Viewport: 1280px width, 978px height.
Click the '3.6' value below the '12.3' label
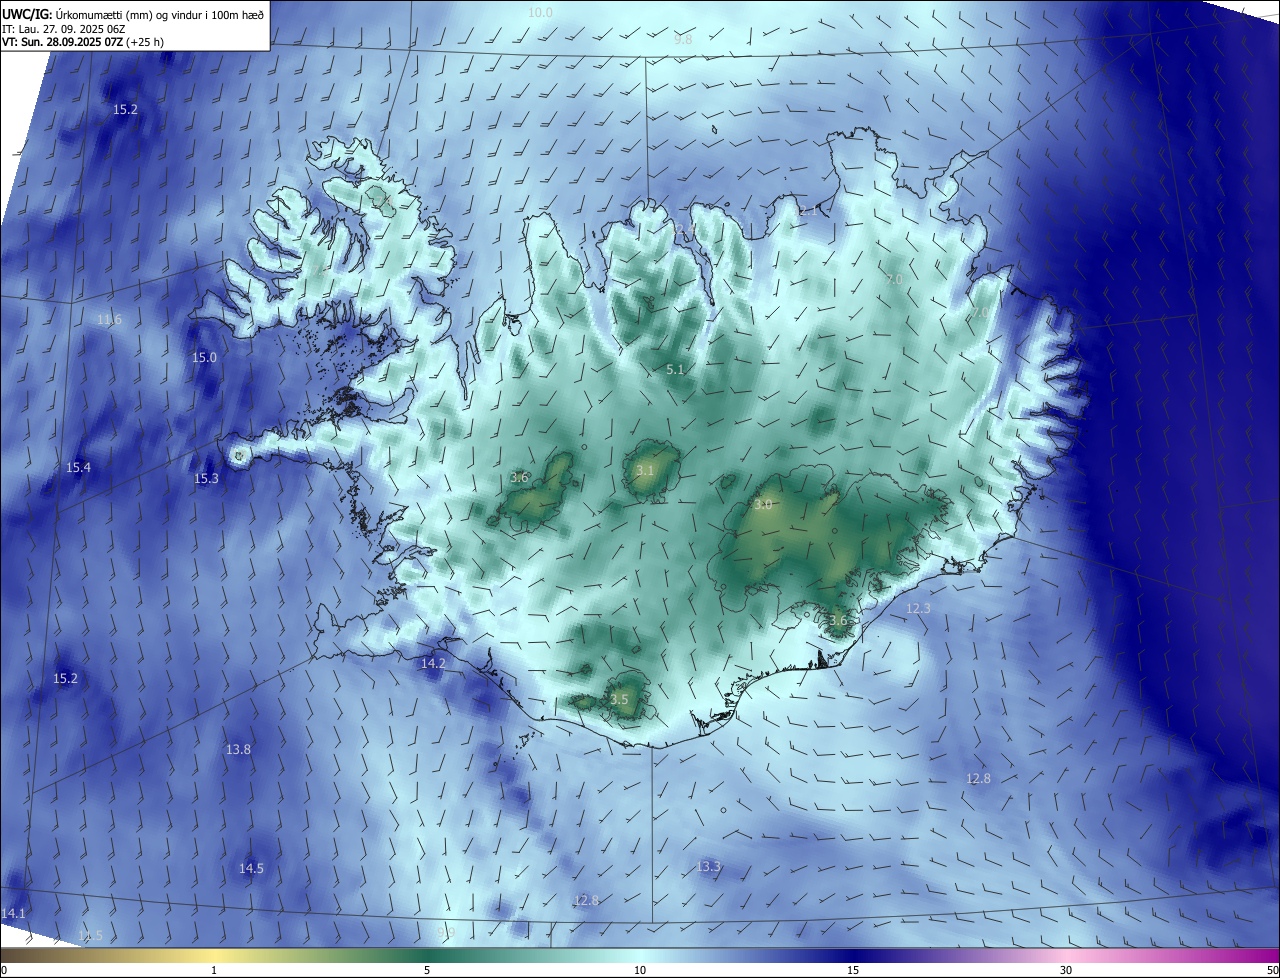[x=838, y=620]
